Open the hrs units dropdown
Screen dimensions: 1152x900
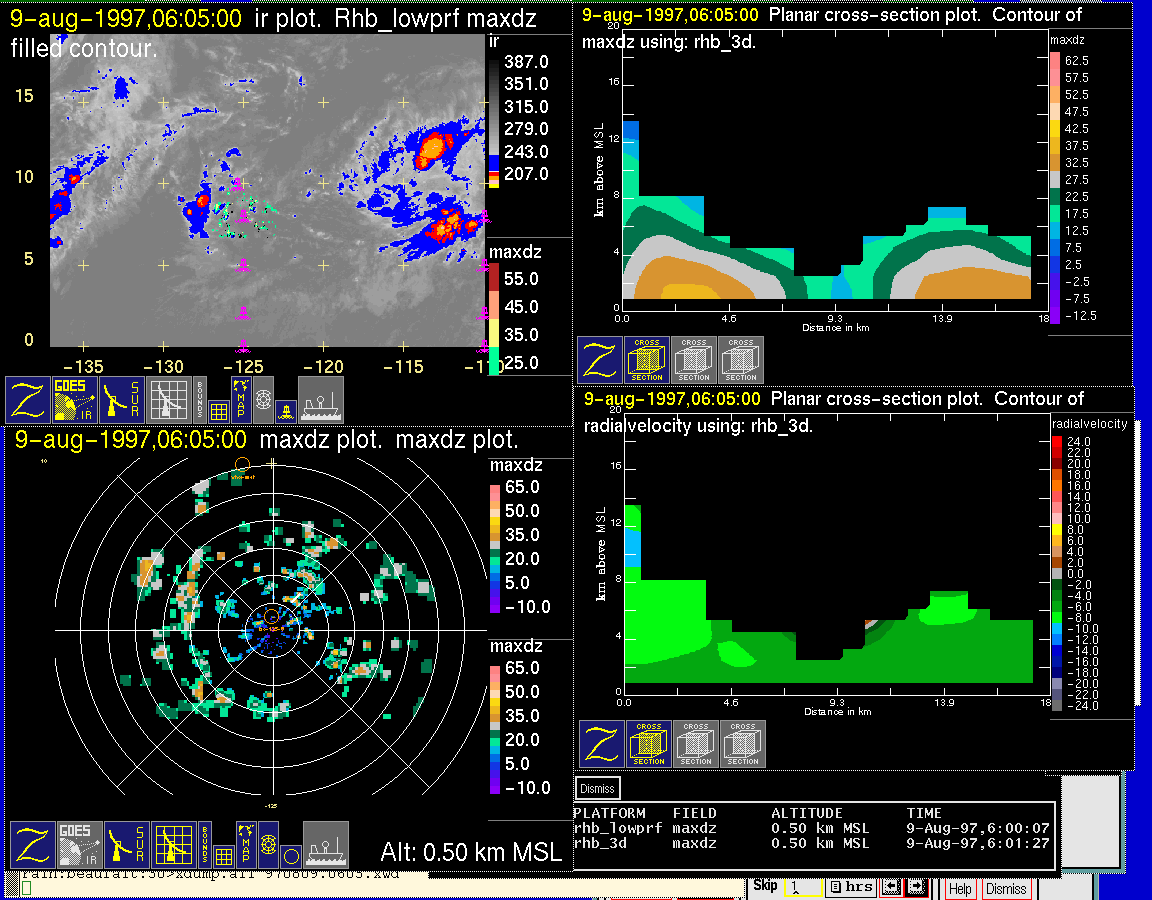(852, 887)
